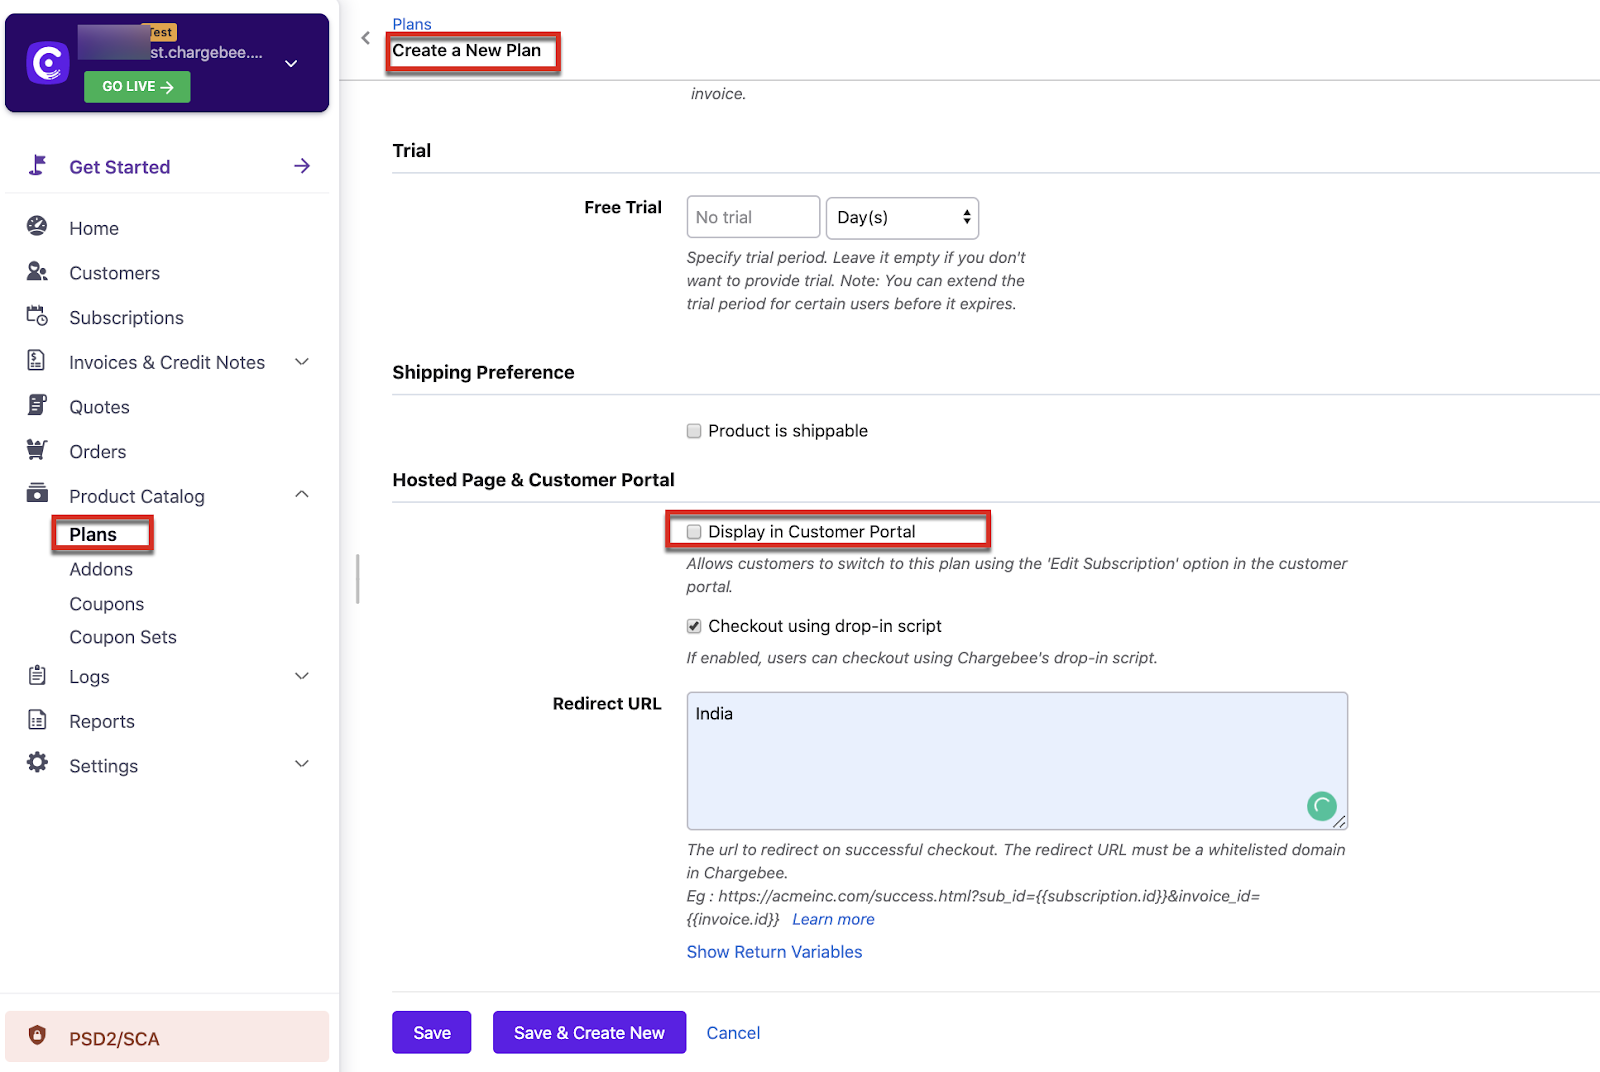
Task: Open the Show Return Variables link
Action: click(x=774, y=951)
